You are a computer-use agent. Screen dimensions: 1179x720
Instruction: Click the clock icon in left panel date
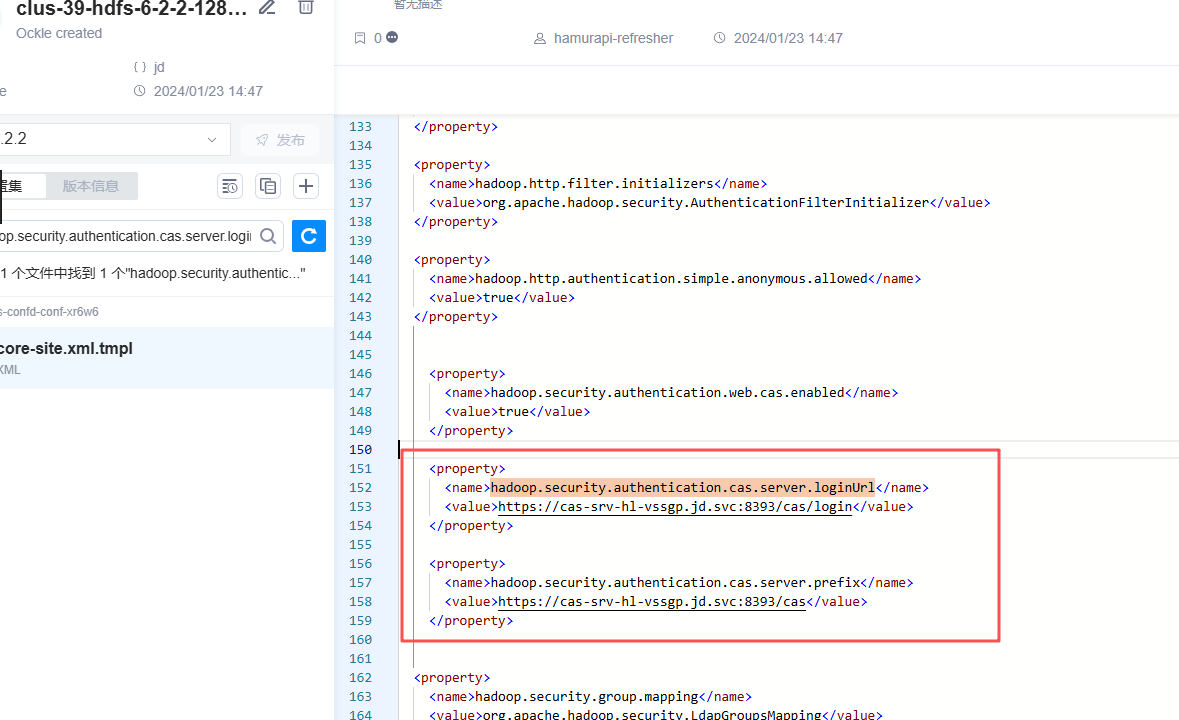[x=140, y=91]
